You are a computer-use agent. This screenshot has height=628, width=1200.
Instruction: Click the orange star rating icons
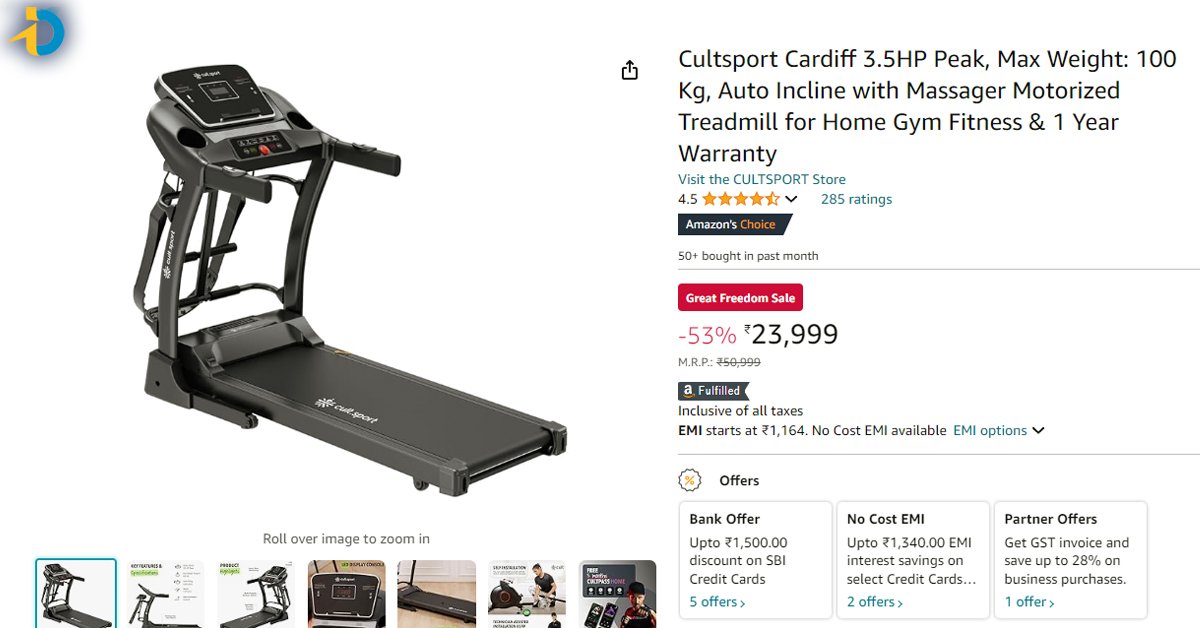[x=741, y=199]
